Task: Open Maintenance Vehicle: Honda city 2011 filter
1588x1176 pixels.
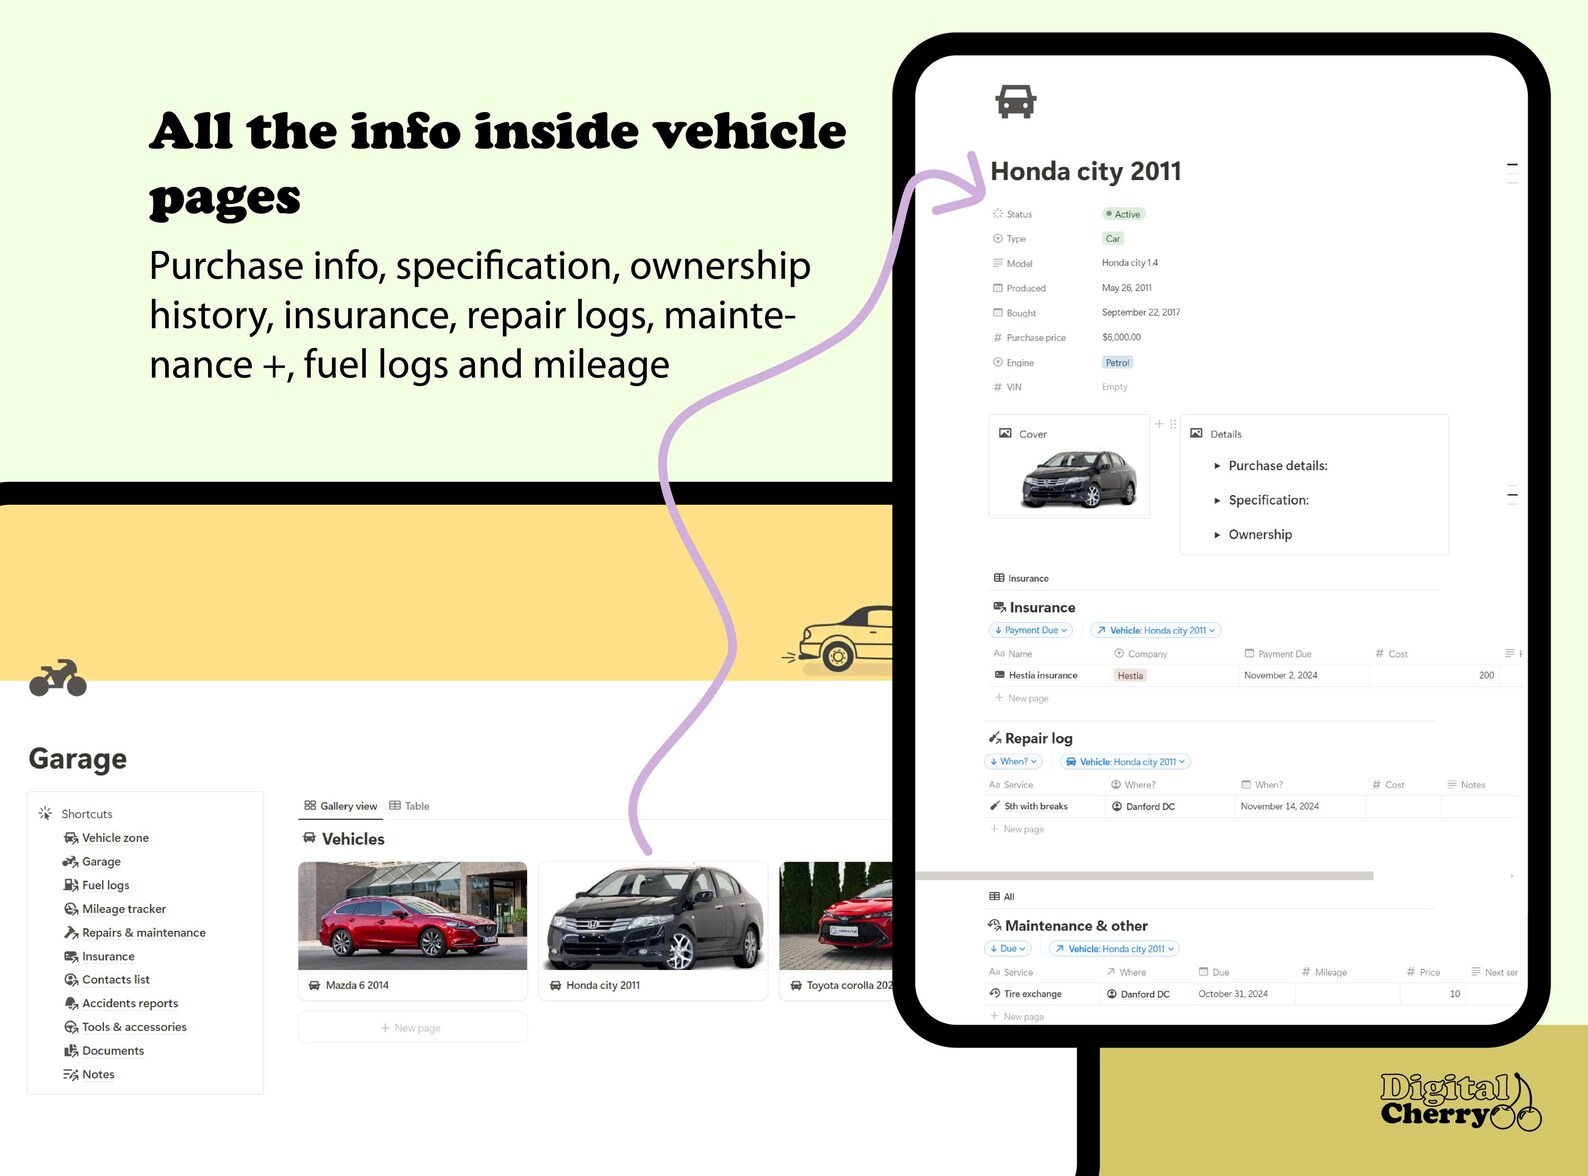Action: point(1114,949)
